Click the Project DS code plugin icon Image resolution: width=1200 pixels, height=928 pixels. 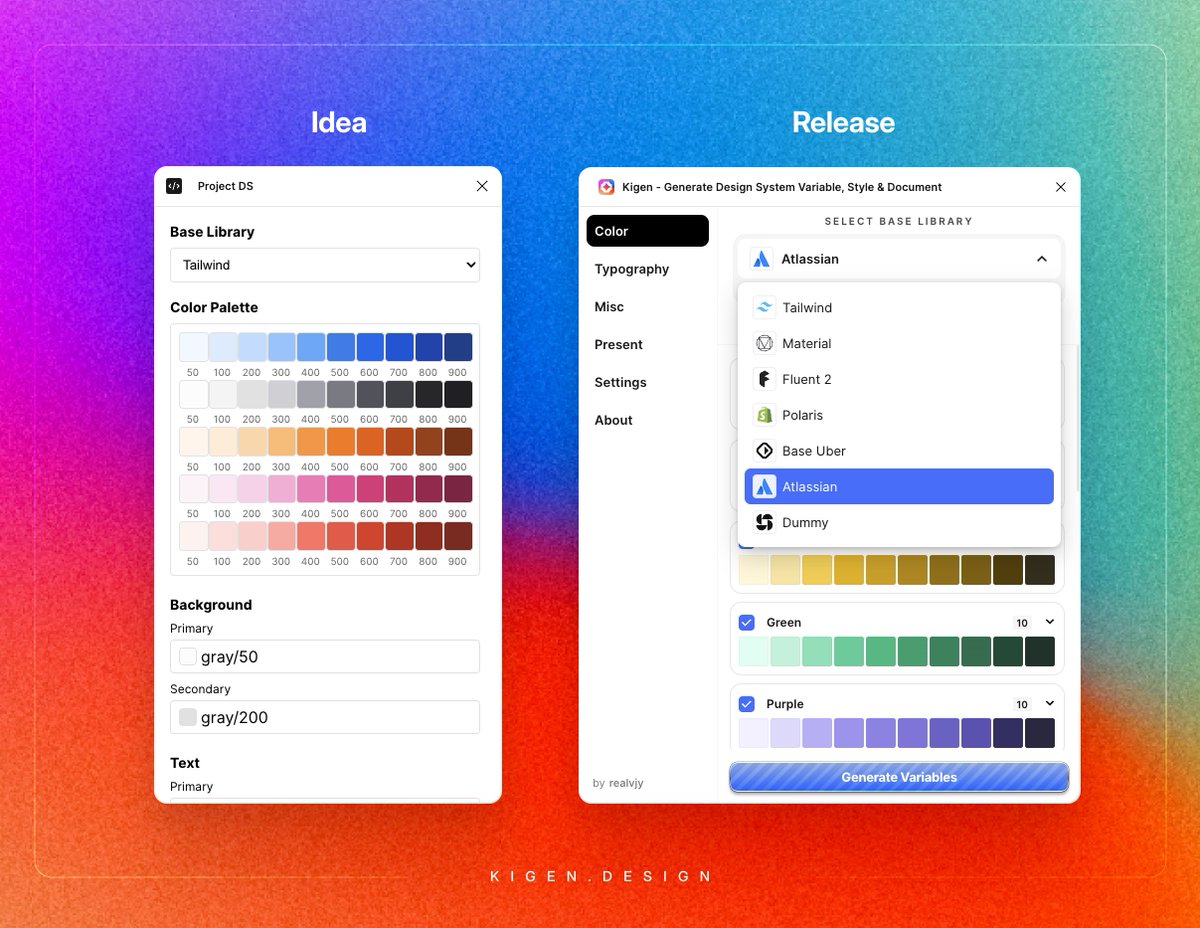pos(174,186)
